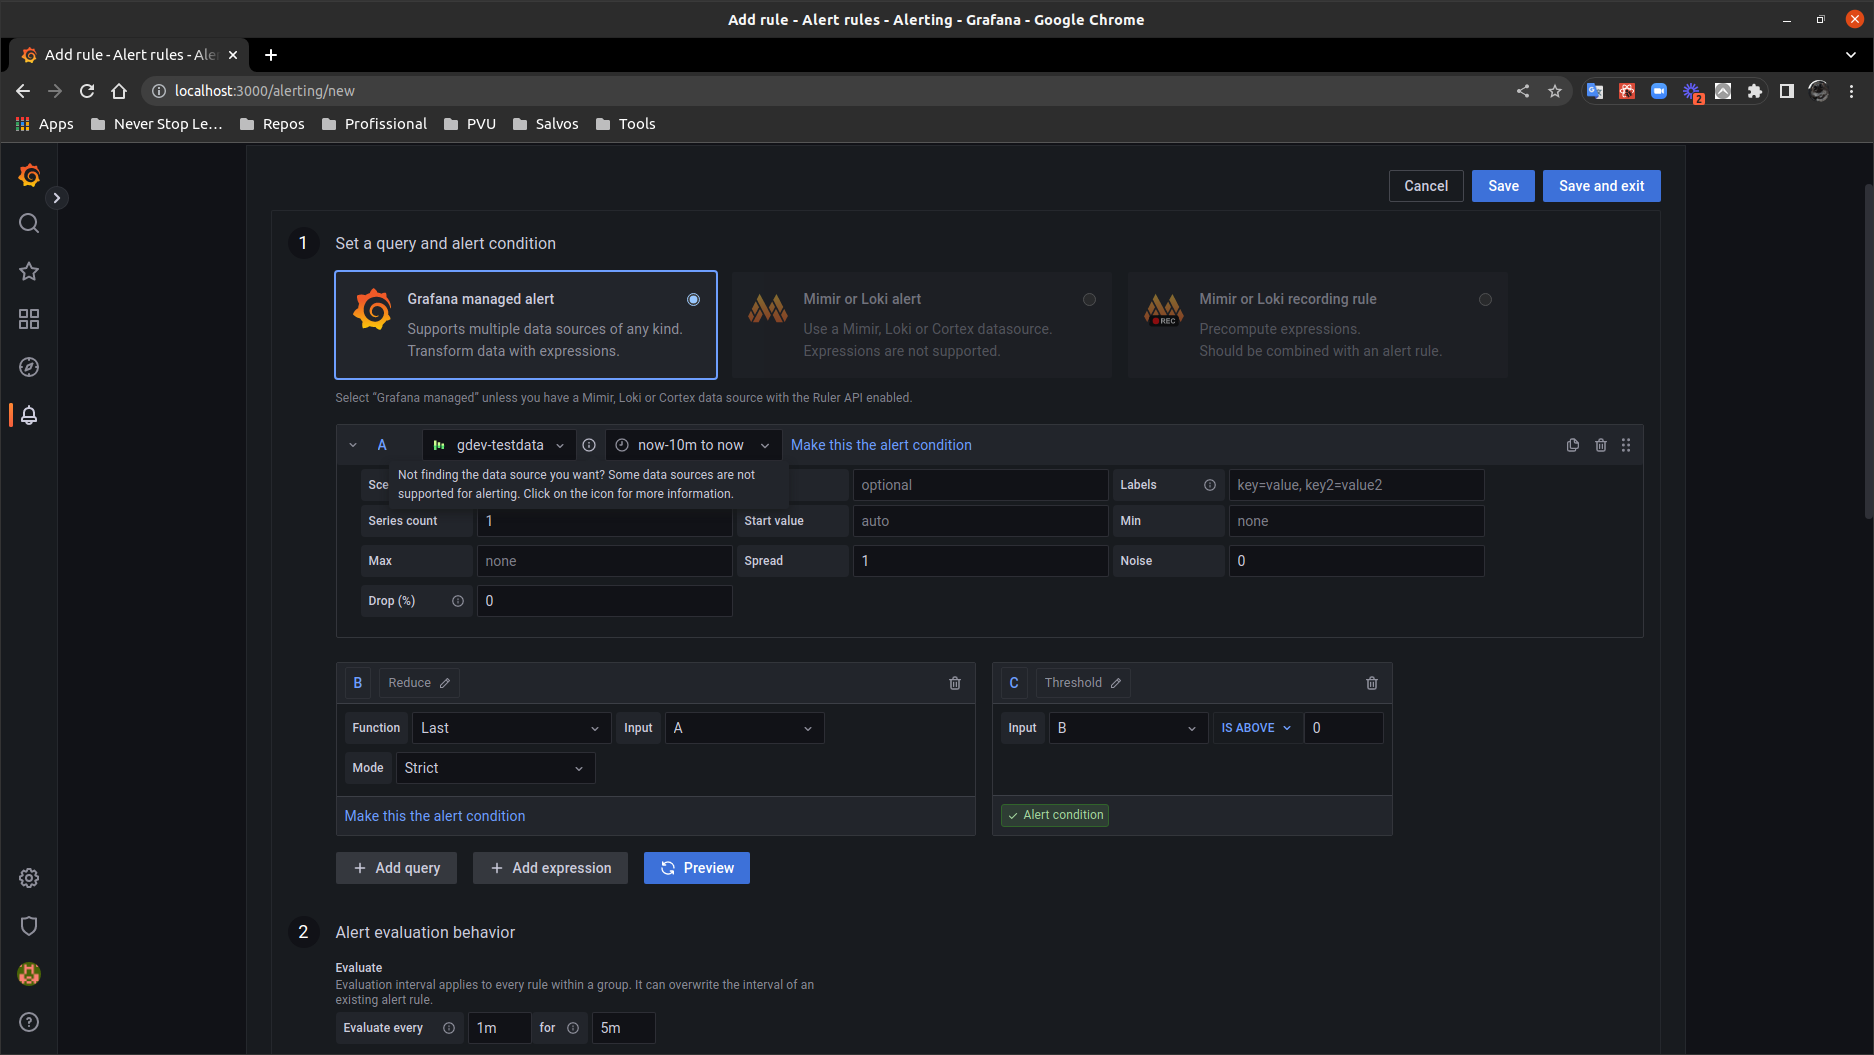Open the IS ABOVE condition dropdown

(1256, 727)
